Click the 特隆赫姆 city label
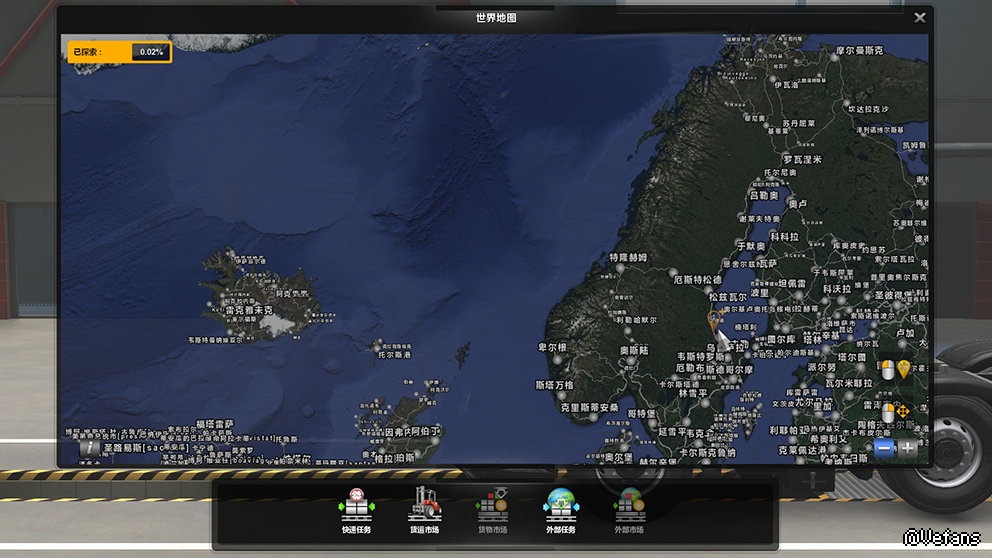The image size is (992, 558). tap(628, 258)
